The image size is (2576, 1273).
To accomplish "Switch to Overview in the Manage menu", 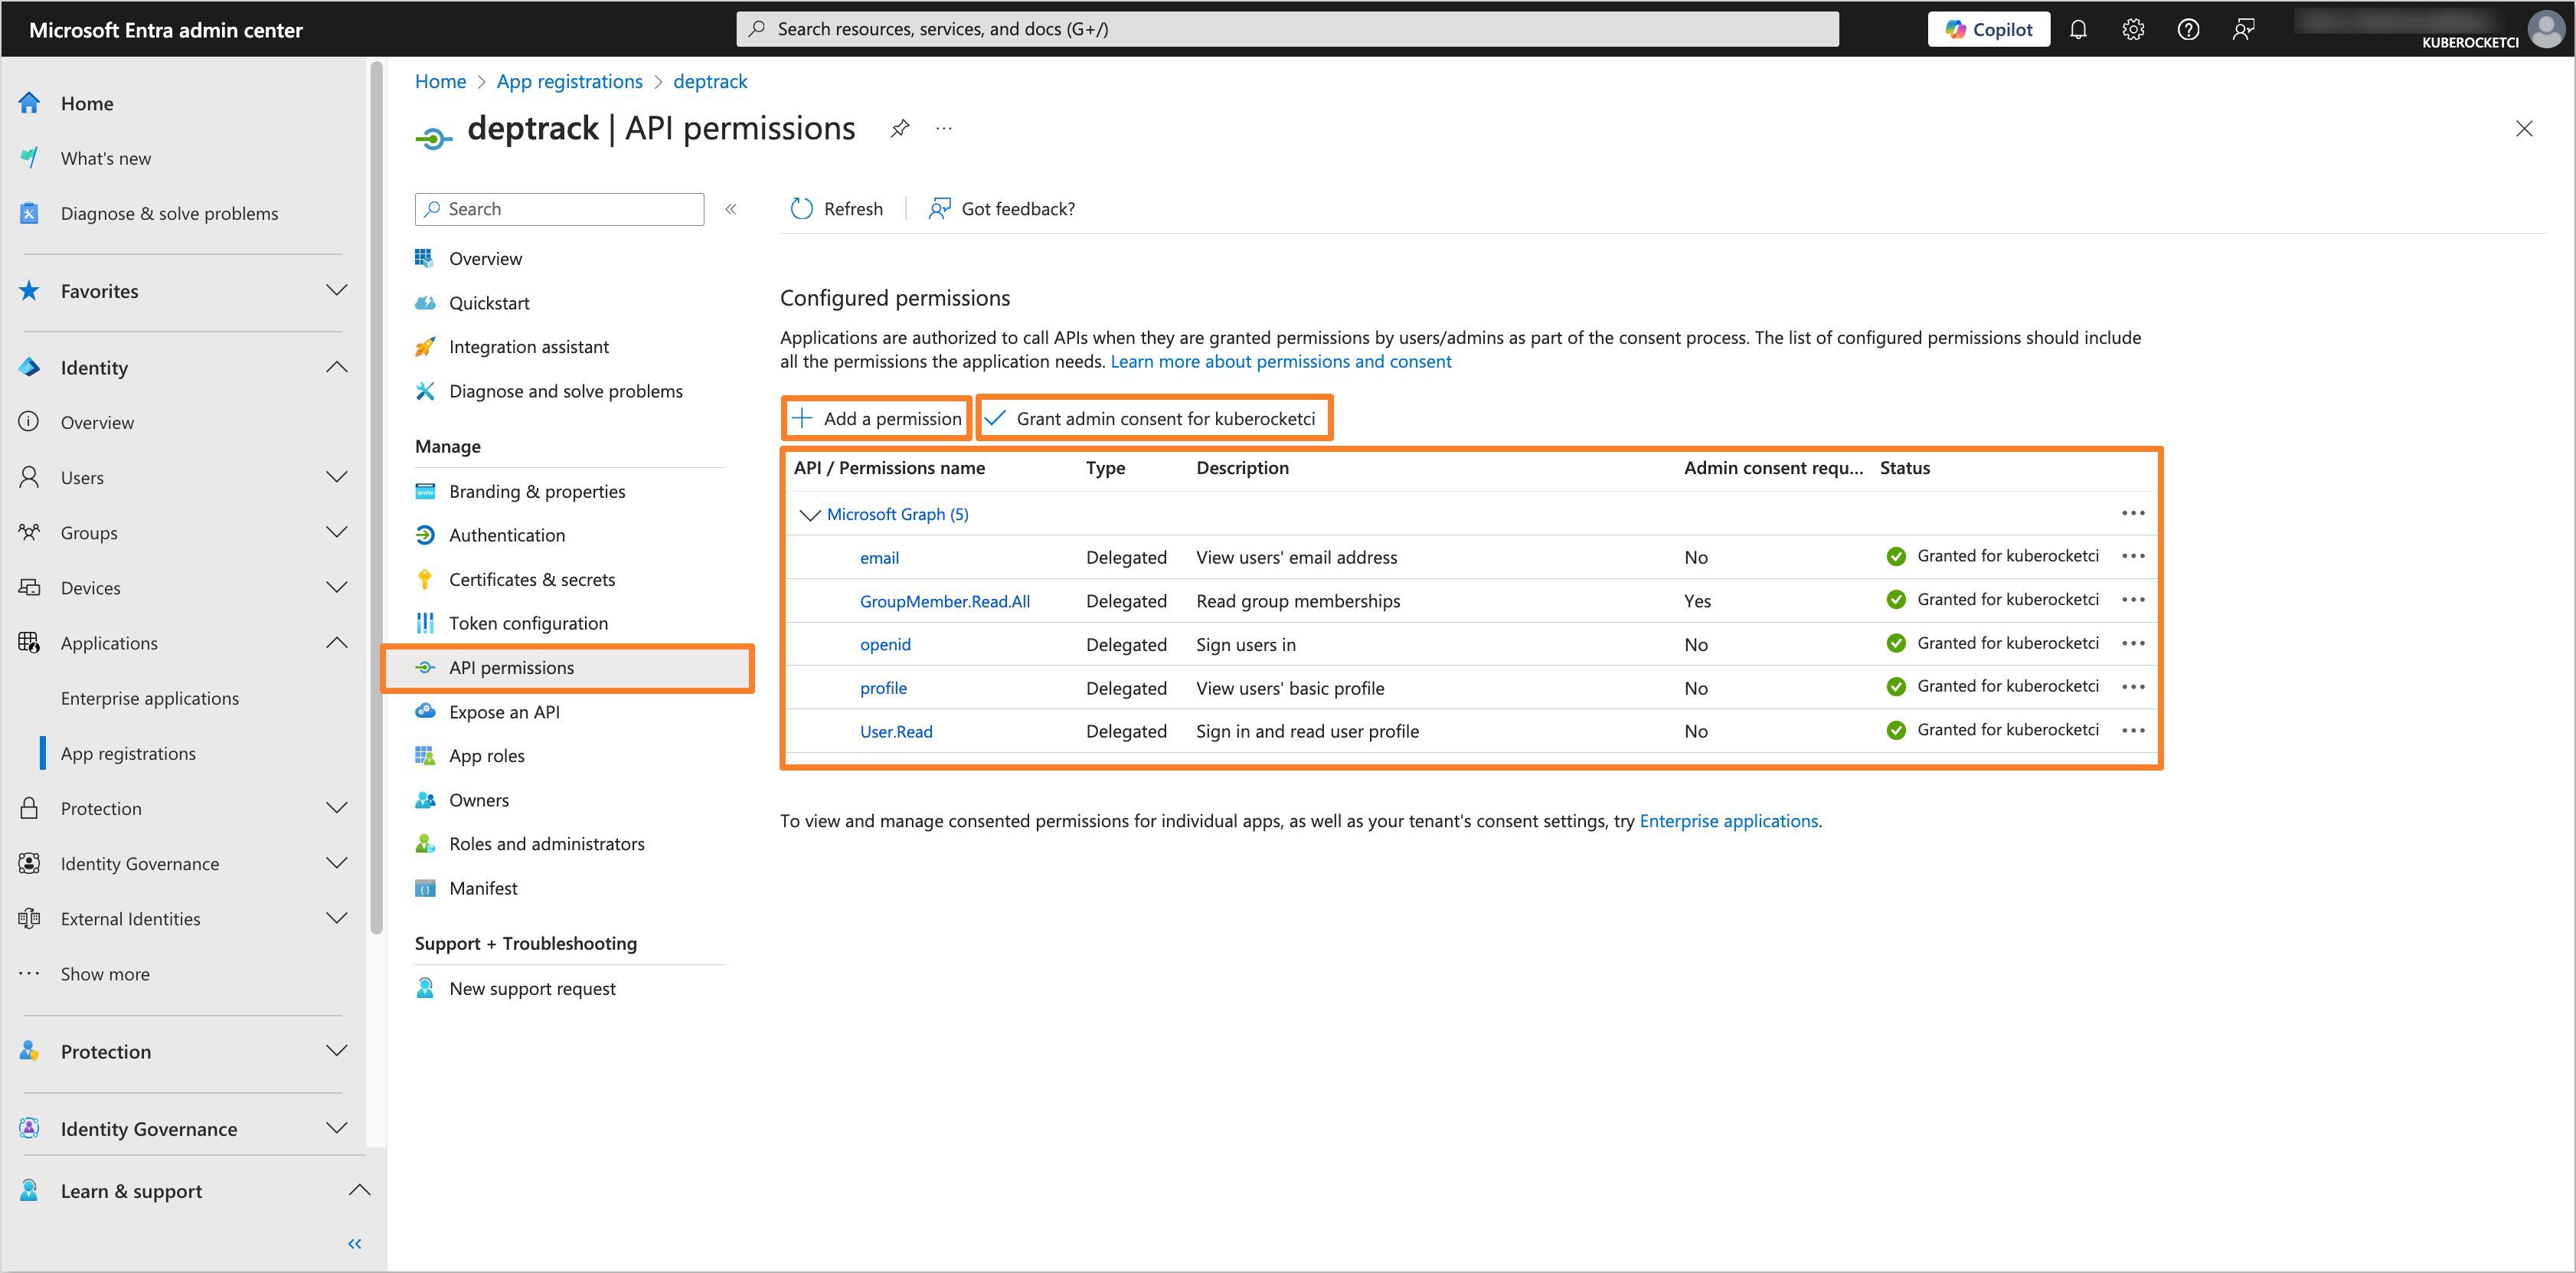I will (x=485, y=258).
